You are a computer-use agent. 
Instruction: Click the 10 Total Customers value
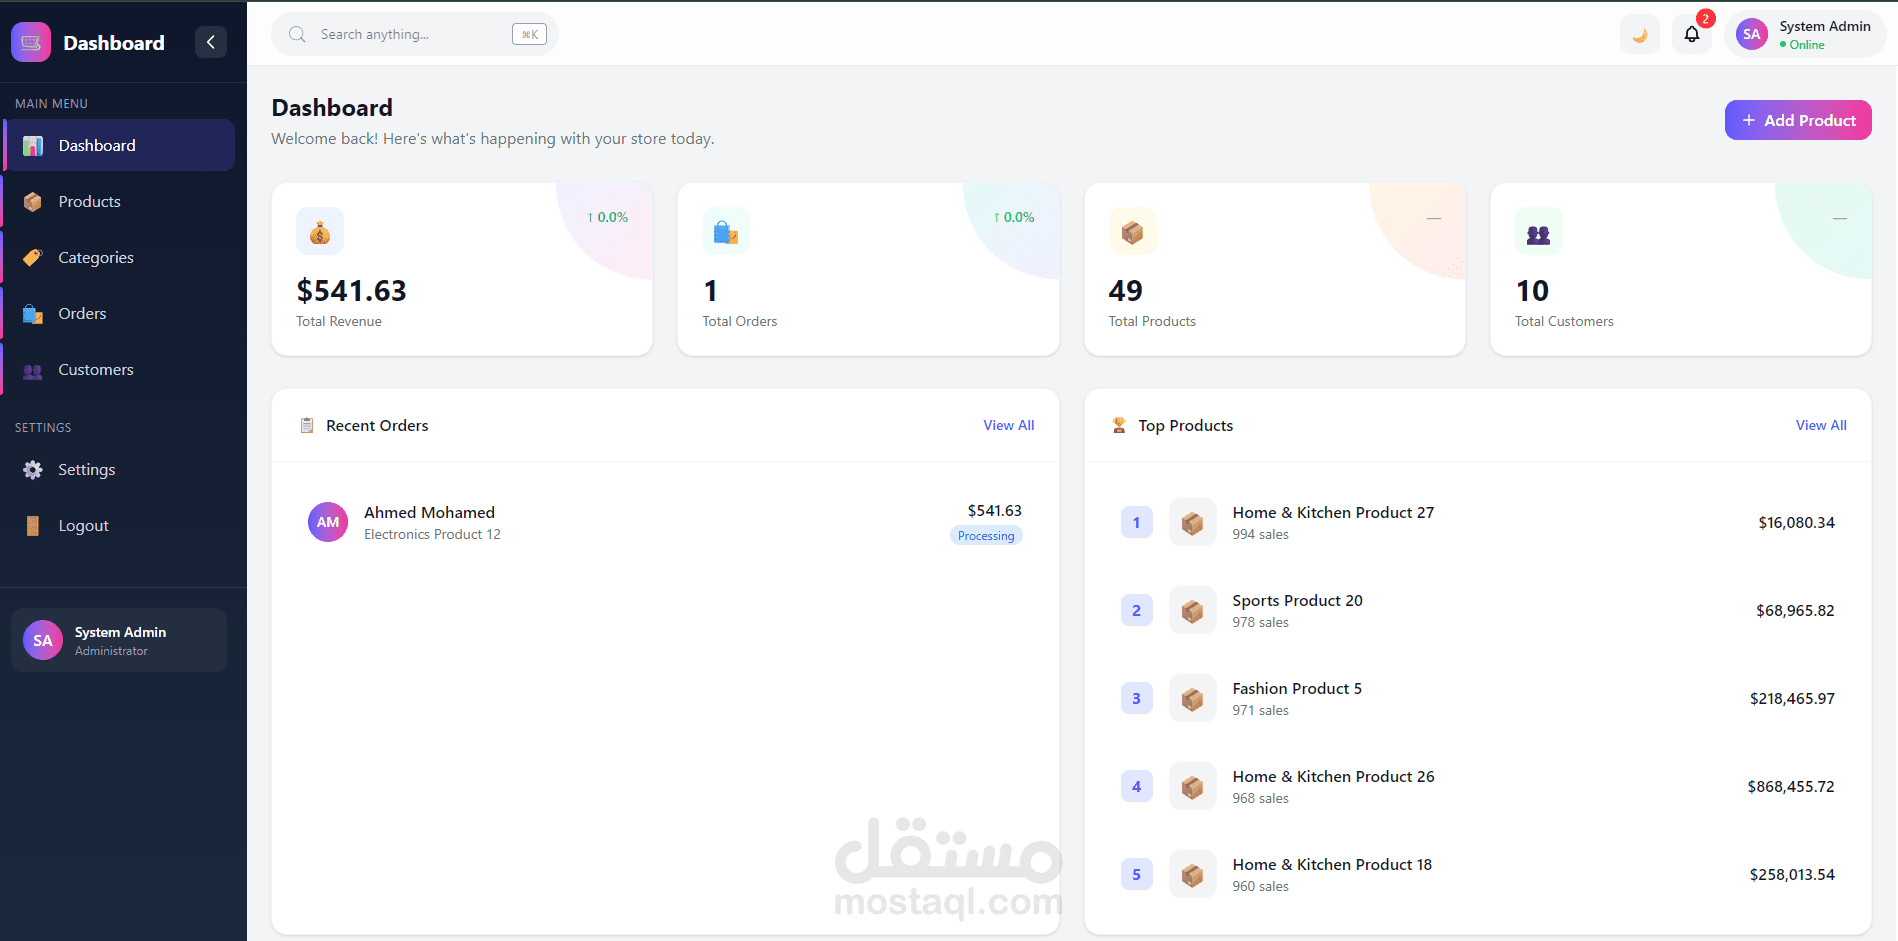tap(1532, 291)
